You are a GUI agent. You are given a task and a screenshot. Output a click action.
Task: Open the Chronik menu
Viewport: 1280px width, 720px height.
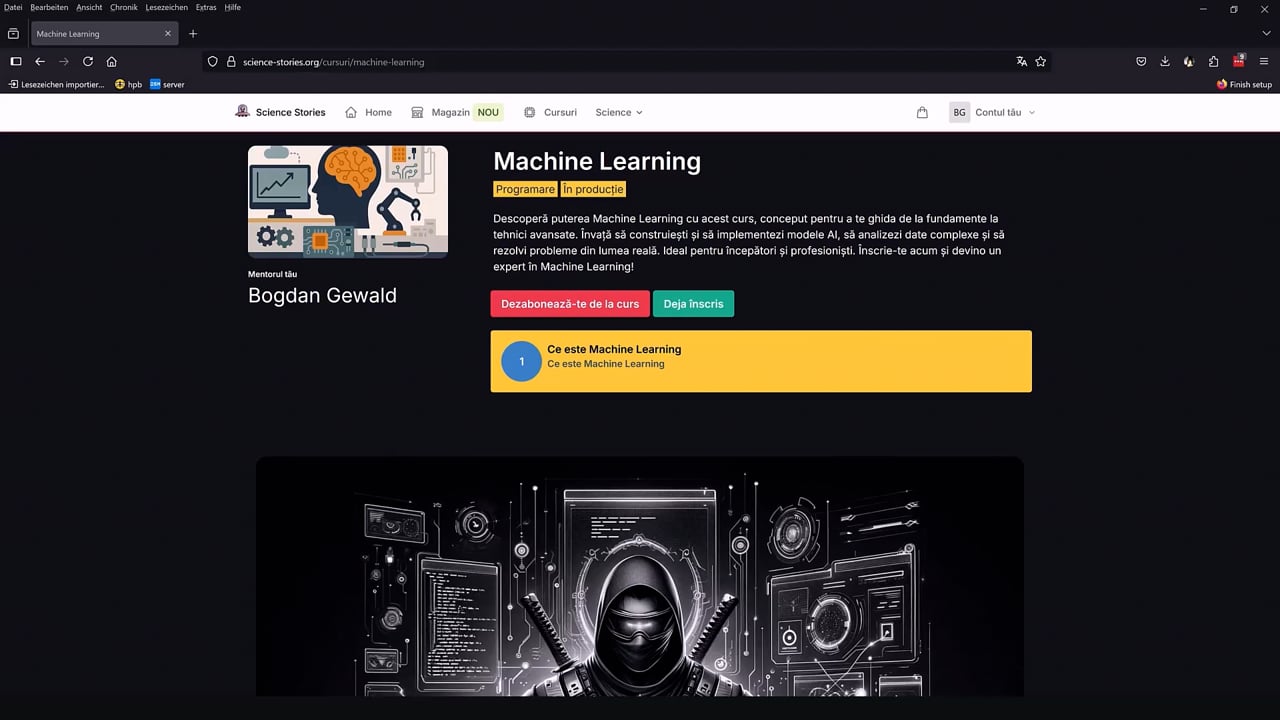click(x=124, y=7)
